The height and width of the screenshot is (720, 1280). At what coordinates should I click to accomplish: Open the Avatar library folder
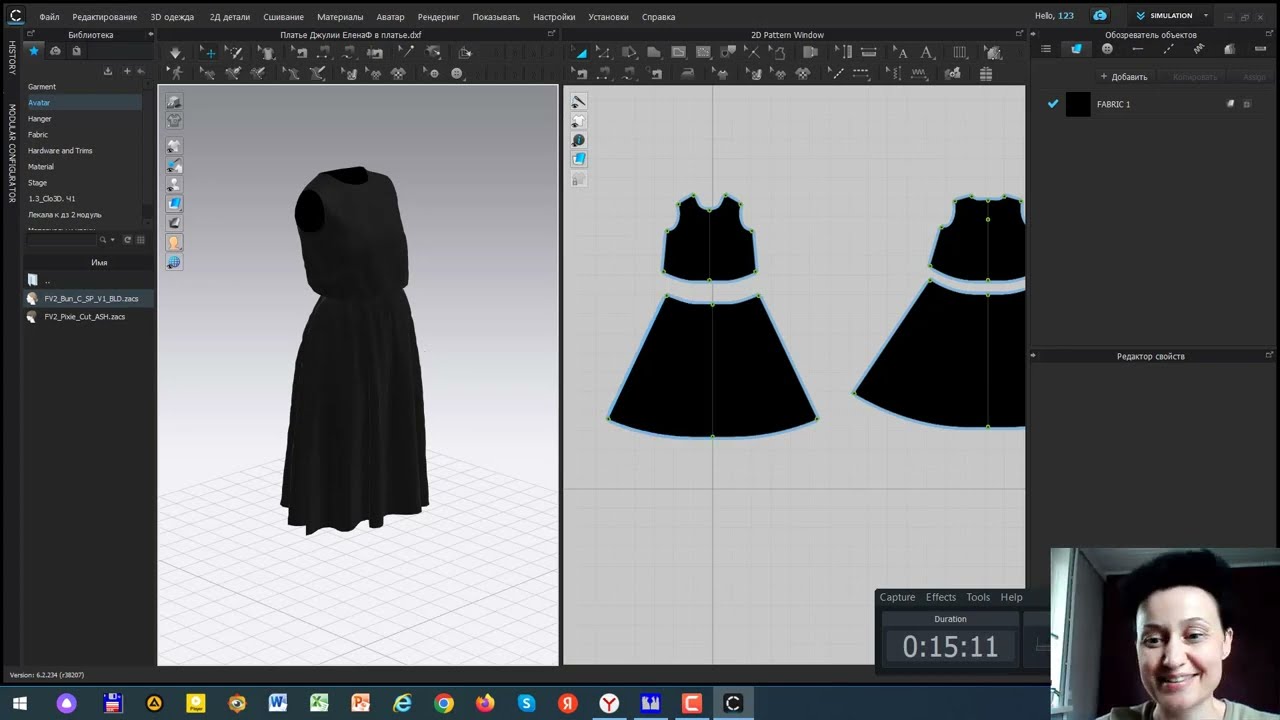39,103
